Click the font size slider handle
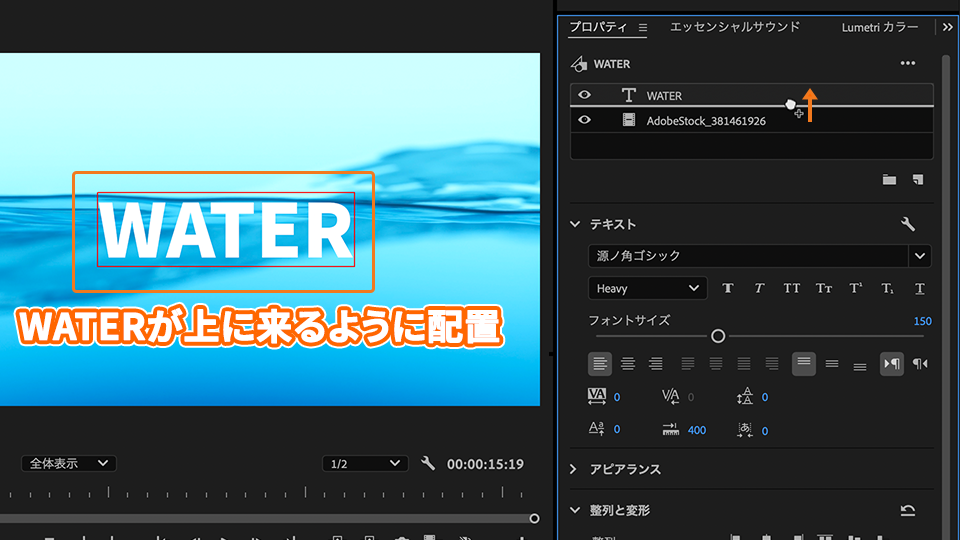This screenshot has width=960, height=540. [718, 336]
